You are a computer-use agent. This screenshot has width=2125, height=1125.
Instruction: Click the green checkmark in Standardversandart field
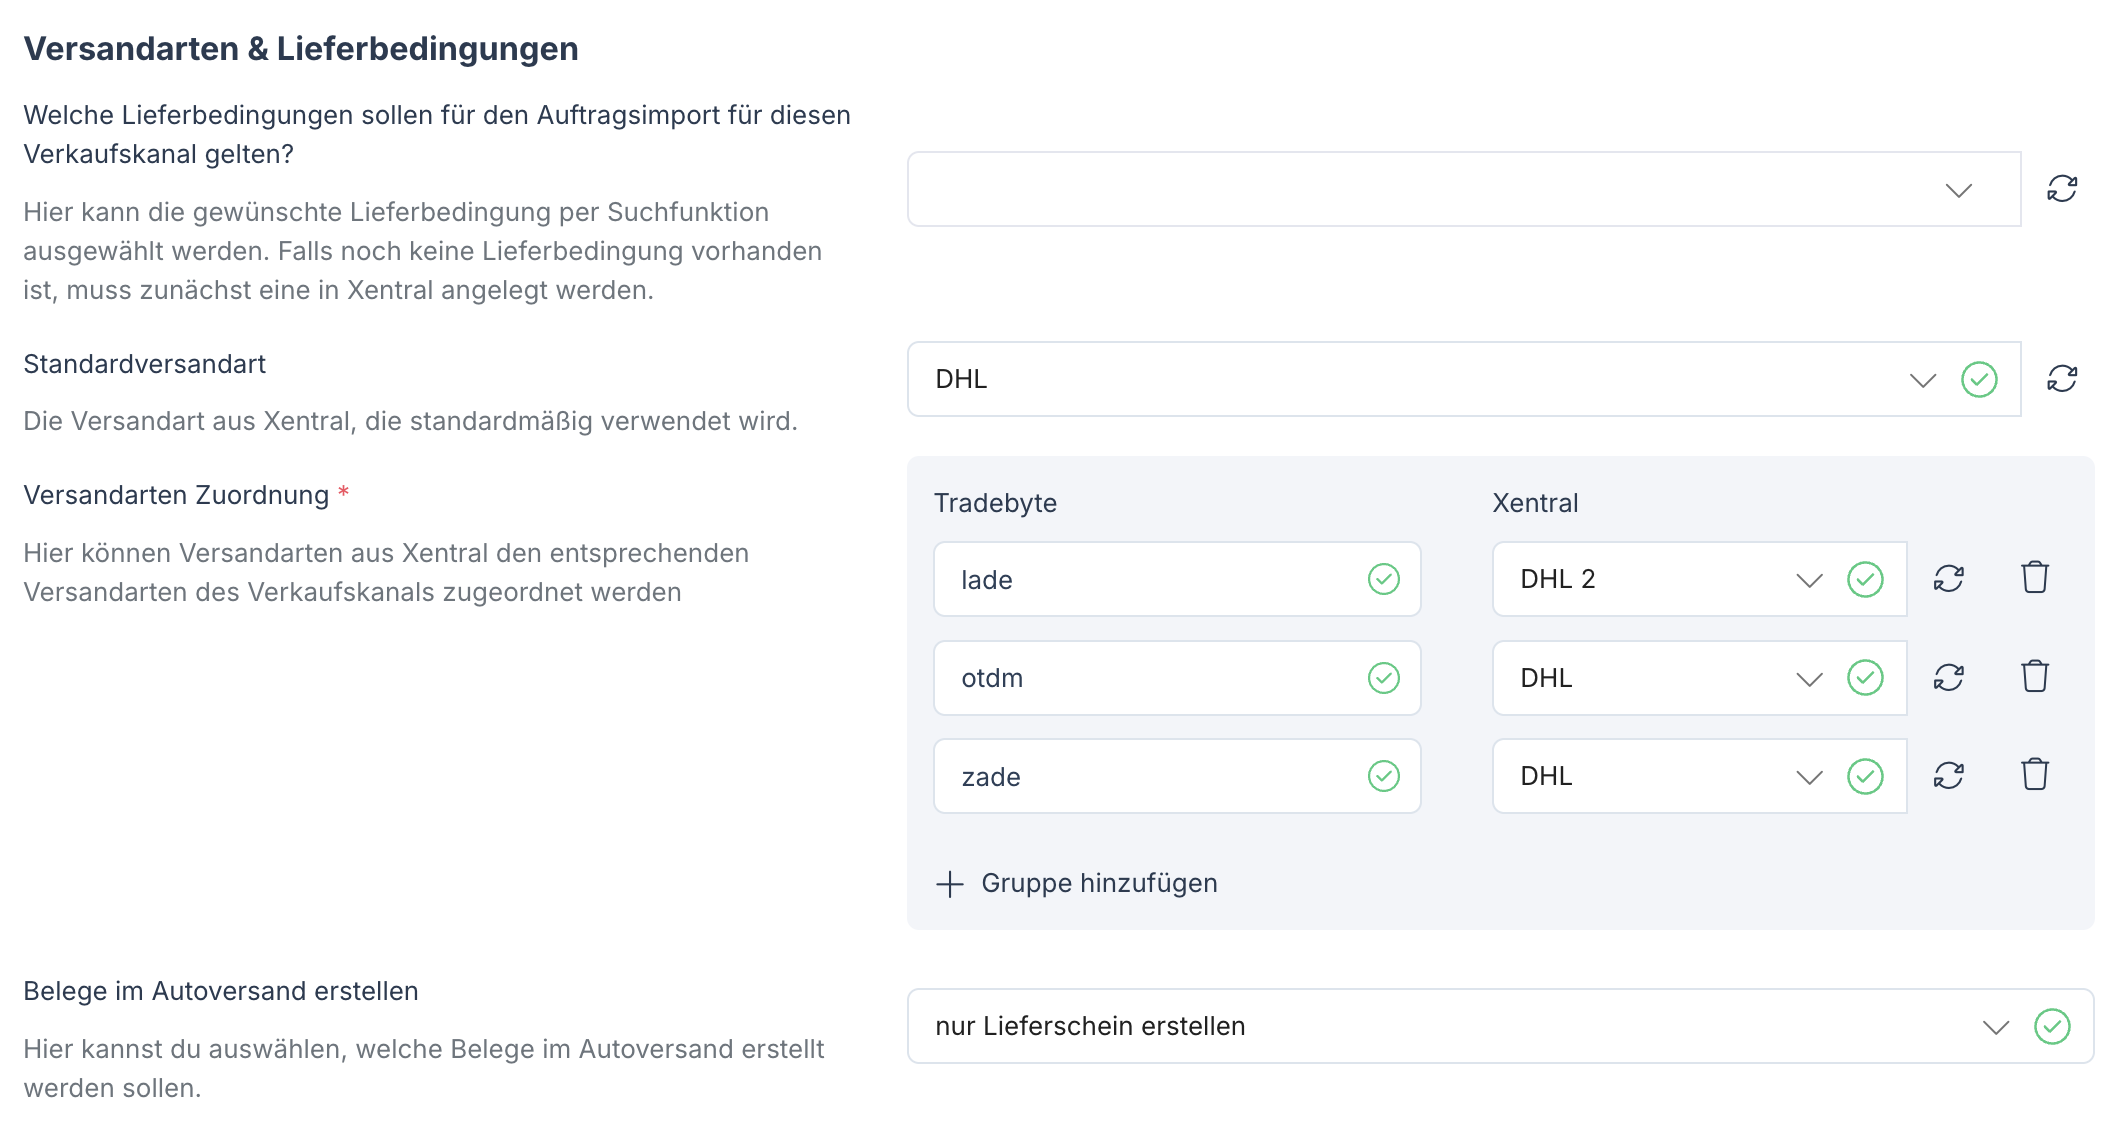[1979, 380]
